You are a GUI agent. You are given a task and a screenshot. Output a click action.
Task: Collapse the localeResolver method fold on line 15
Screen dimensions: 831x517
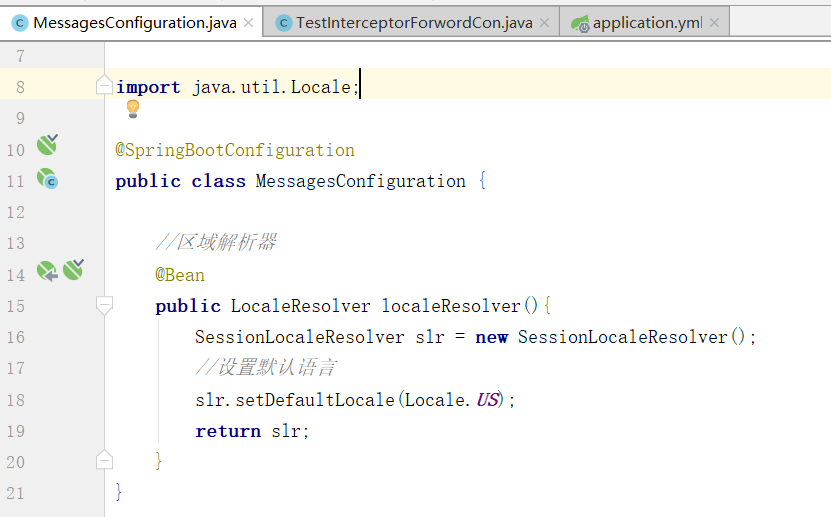pyautogui.click(x=104, y=305)
